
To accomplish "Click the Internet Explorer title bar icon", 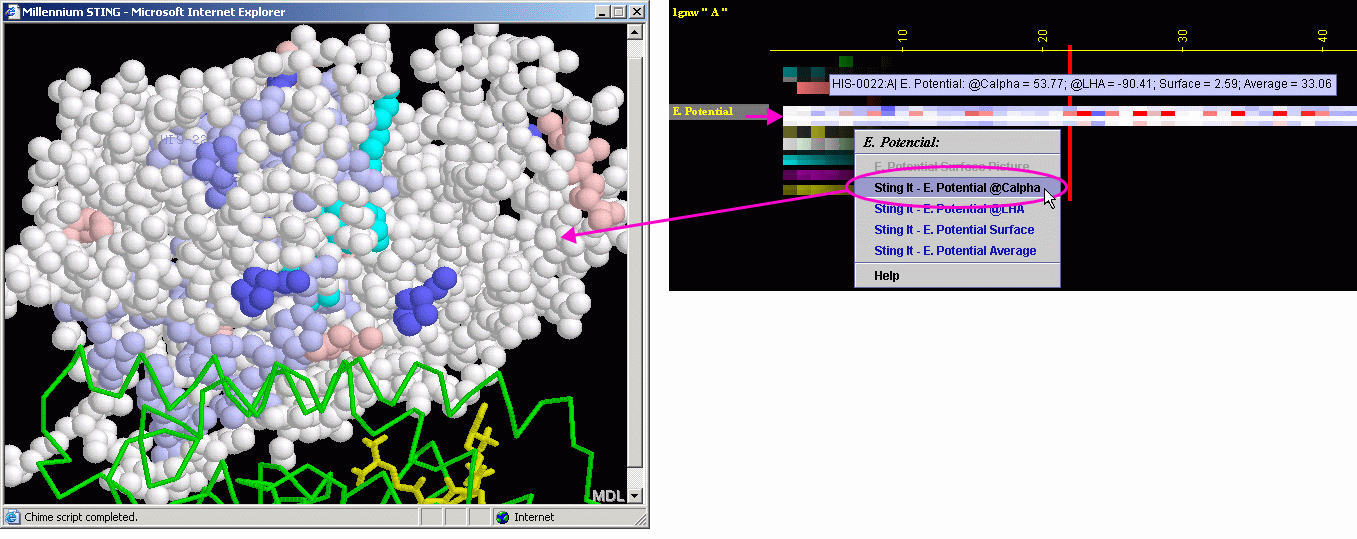I will tap(13, 12).
